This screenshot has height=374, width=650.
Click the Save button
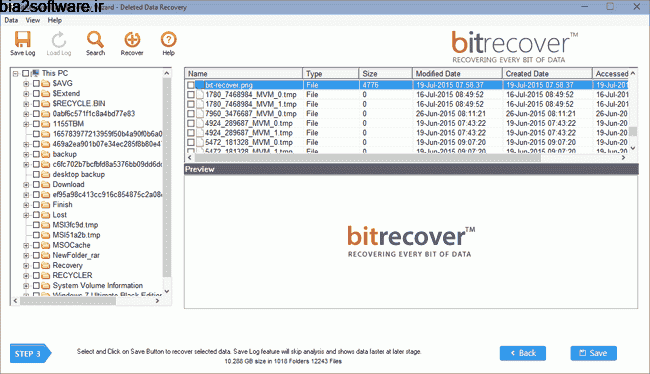tap(594, 353)
